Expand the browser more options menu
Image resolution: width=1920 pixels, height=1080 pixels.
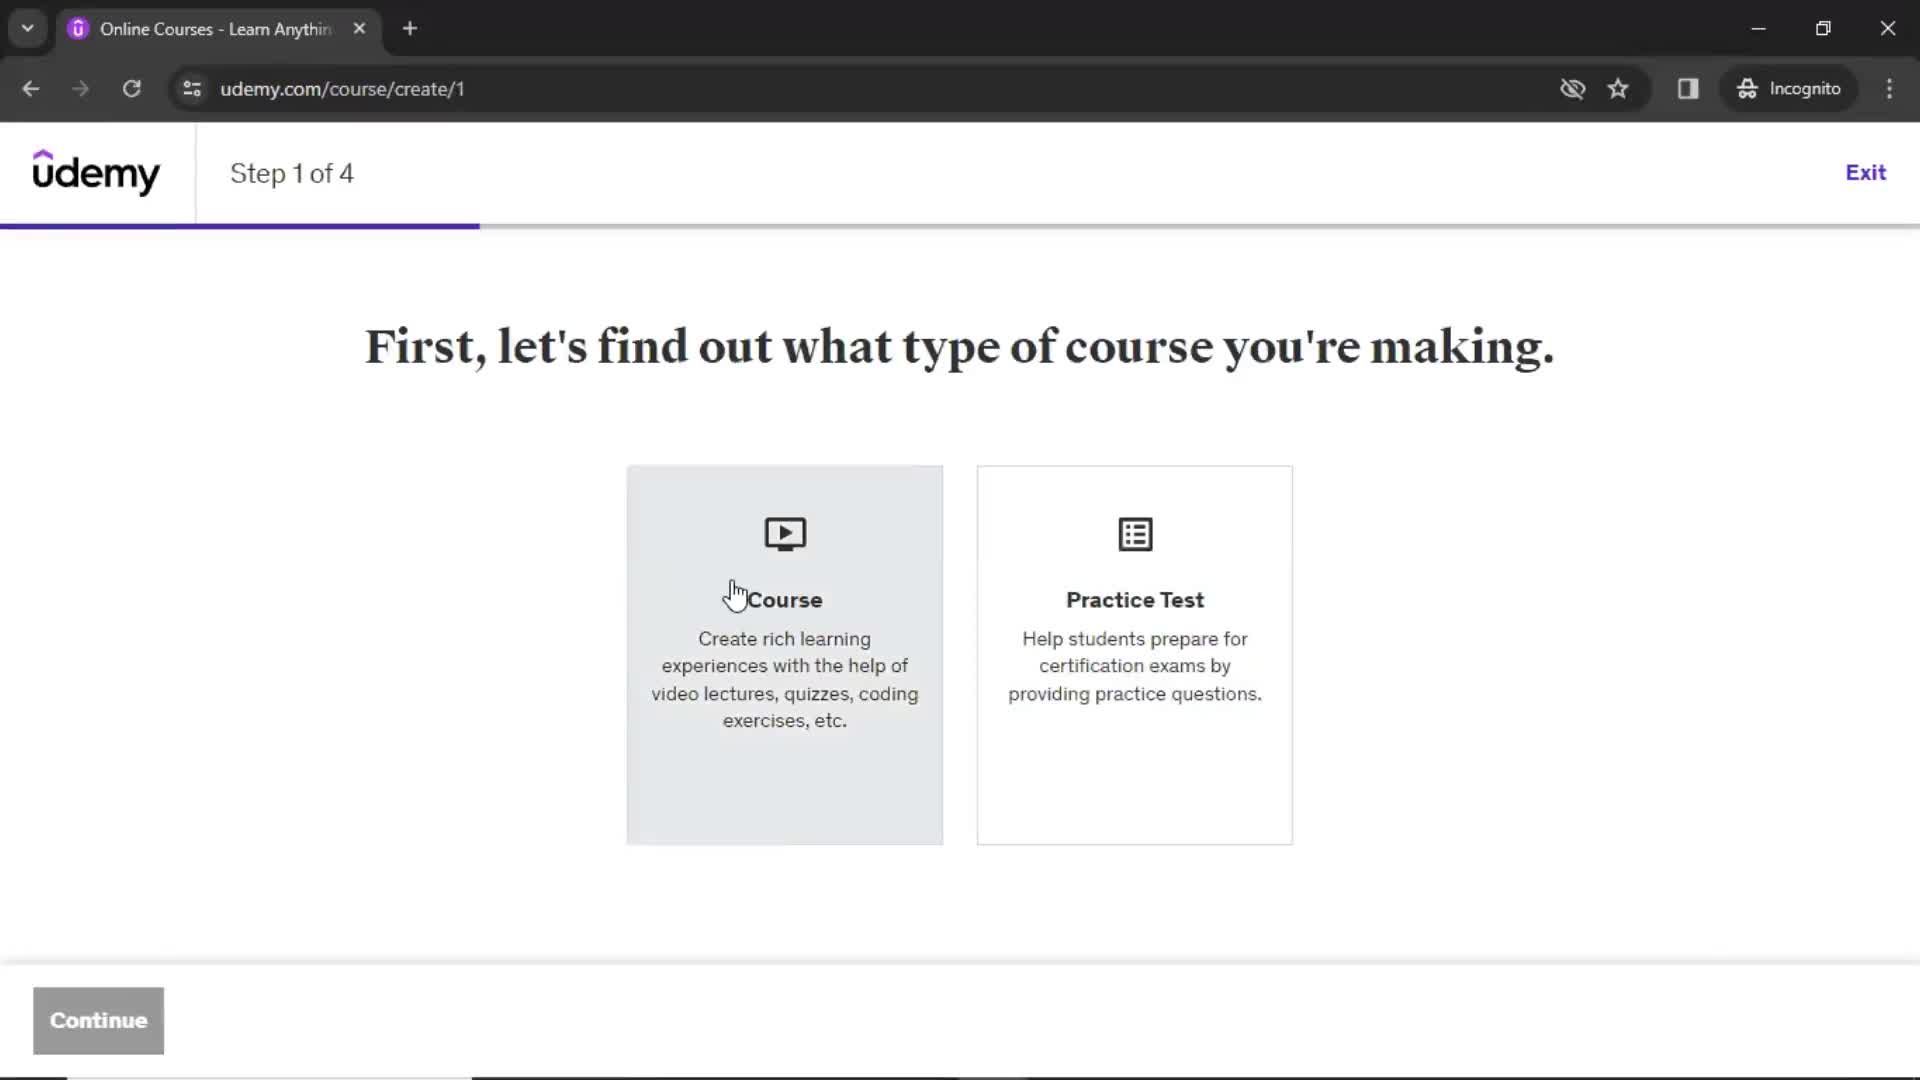click(x=1890, y=88)
